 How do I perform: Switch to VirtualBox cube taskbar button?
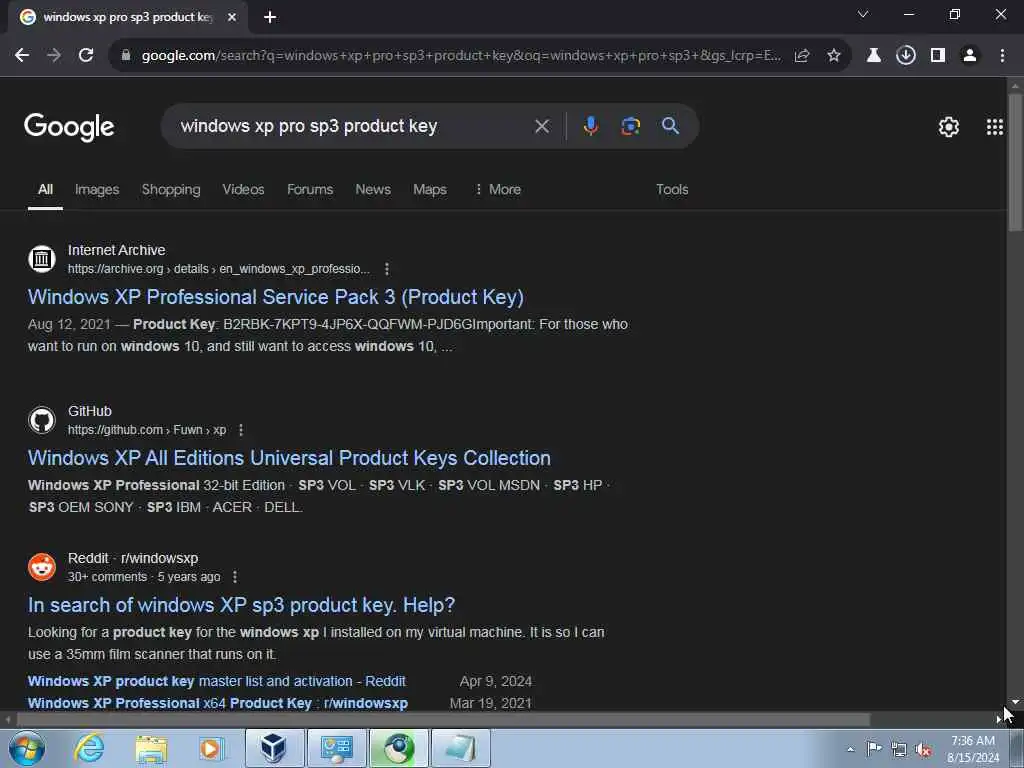[x=274, y=748]
